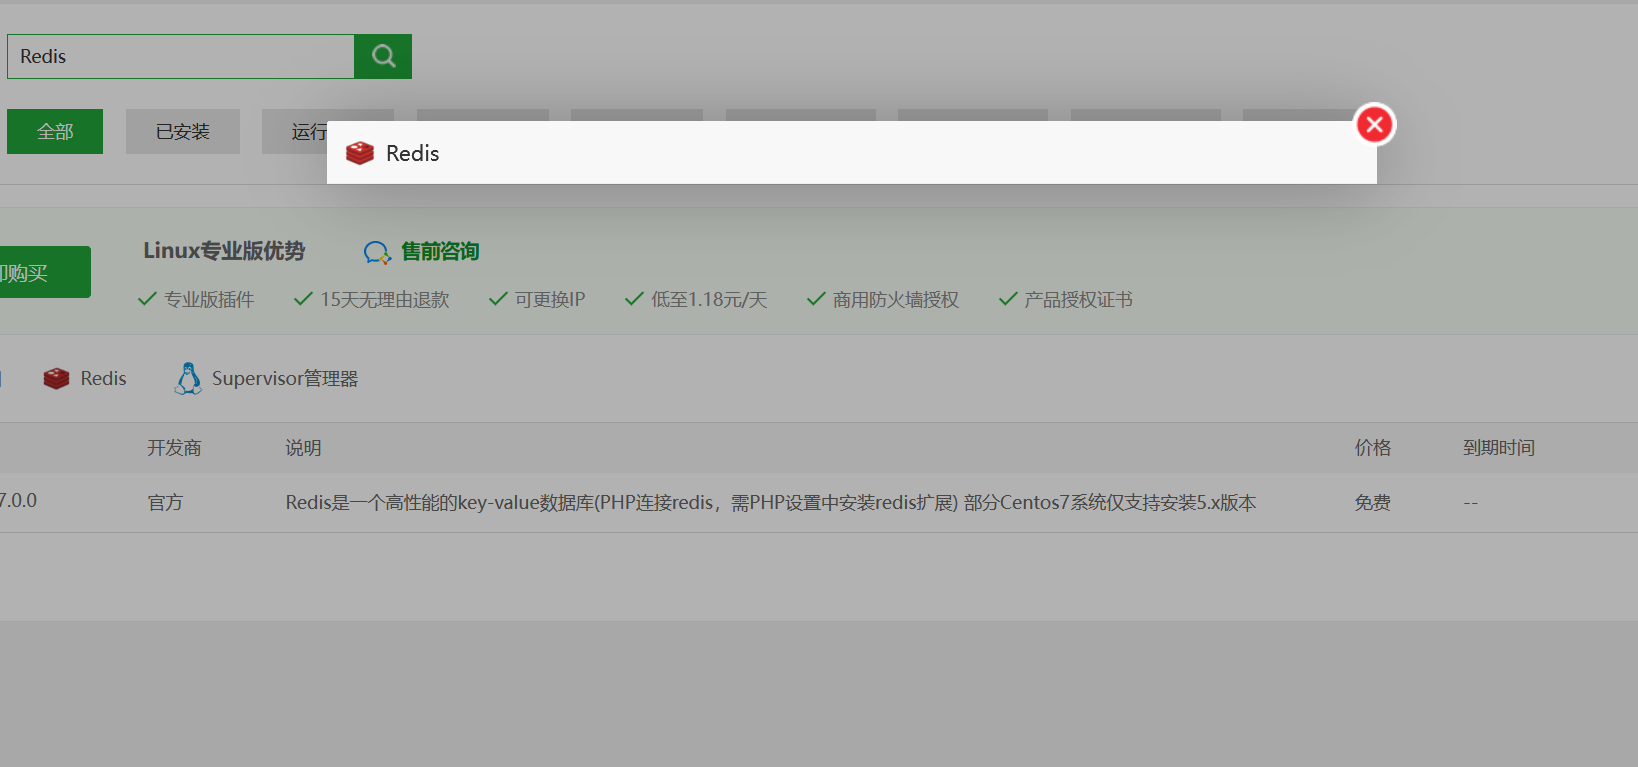Click the 到期时间 column header

[x=1499, y=448]
